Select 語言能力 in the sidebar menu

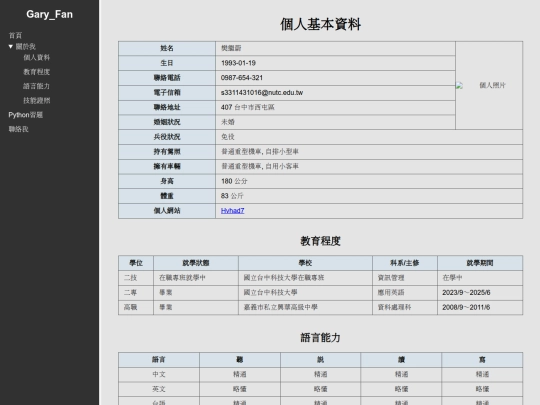(37, 86)
